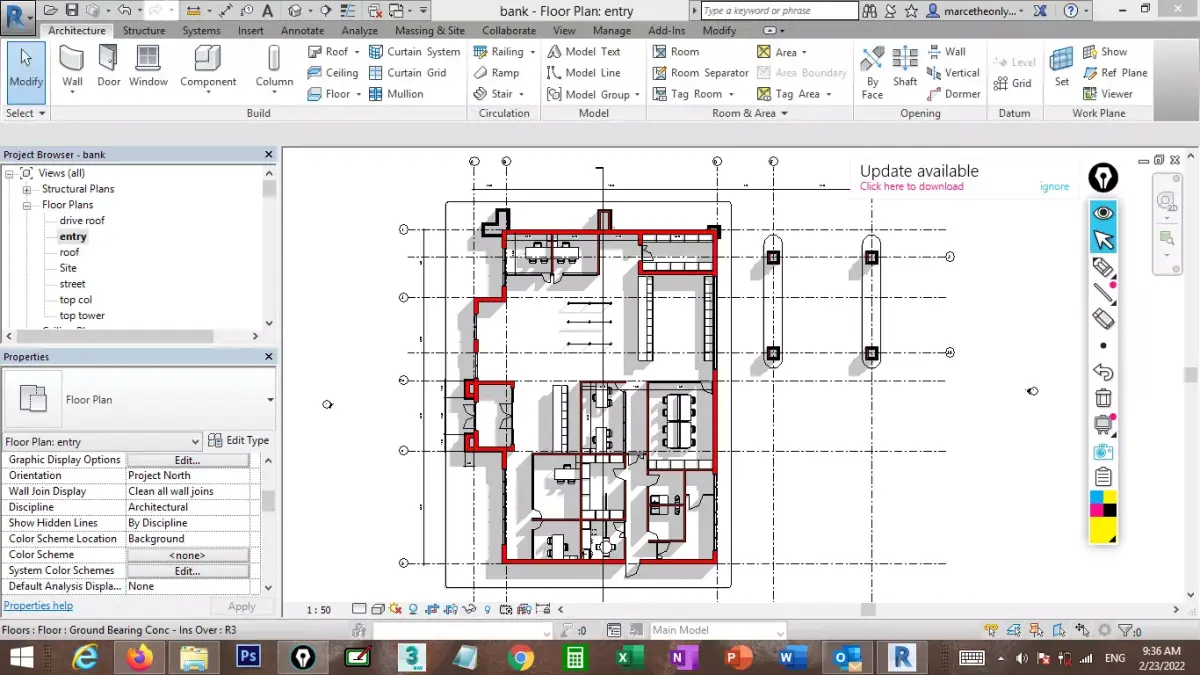Open the Massing & Site tab
This screenshot has height=675, width=1200.
point(430,31)
